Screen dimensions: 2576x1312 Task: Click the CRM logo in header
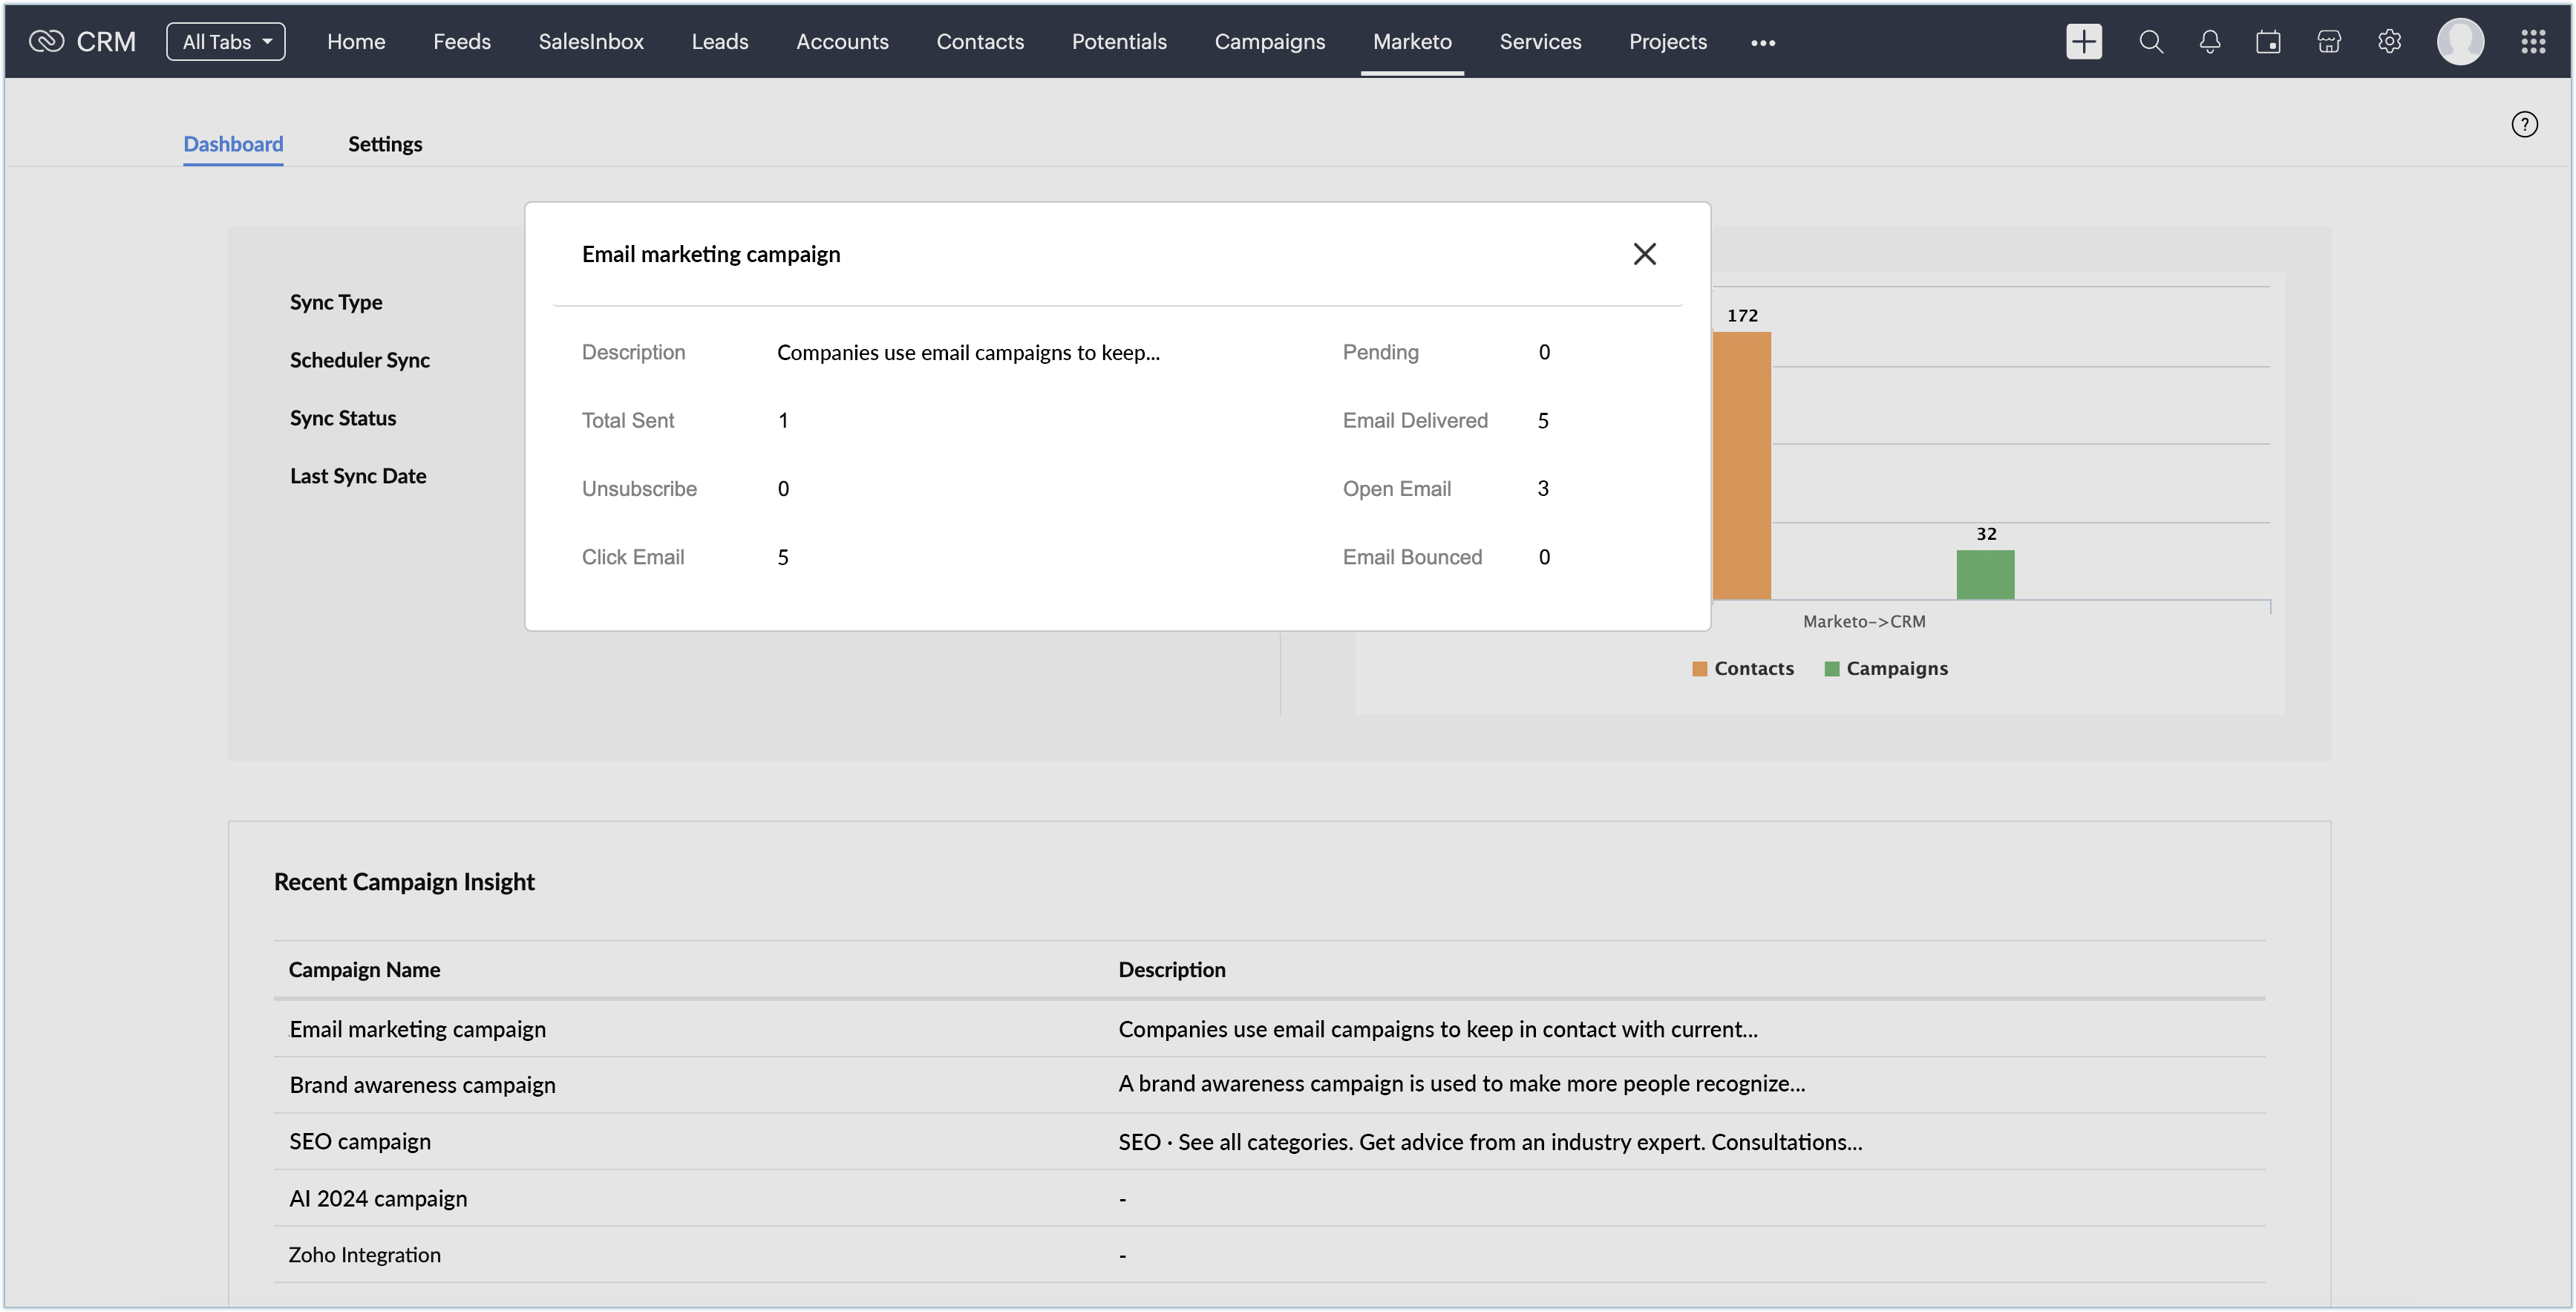(x=82, y=42)
